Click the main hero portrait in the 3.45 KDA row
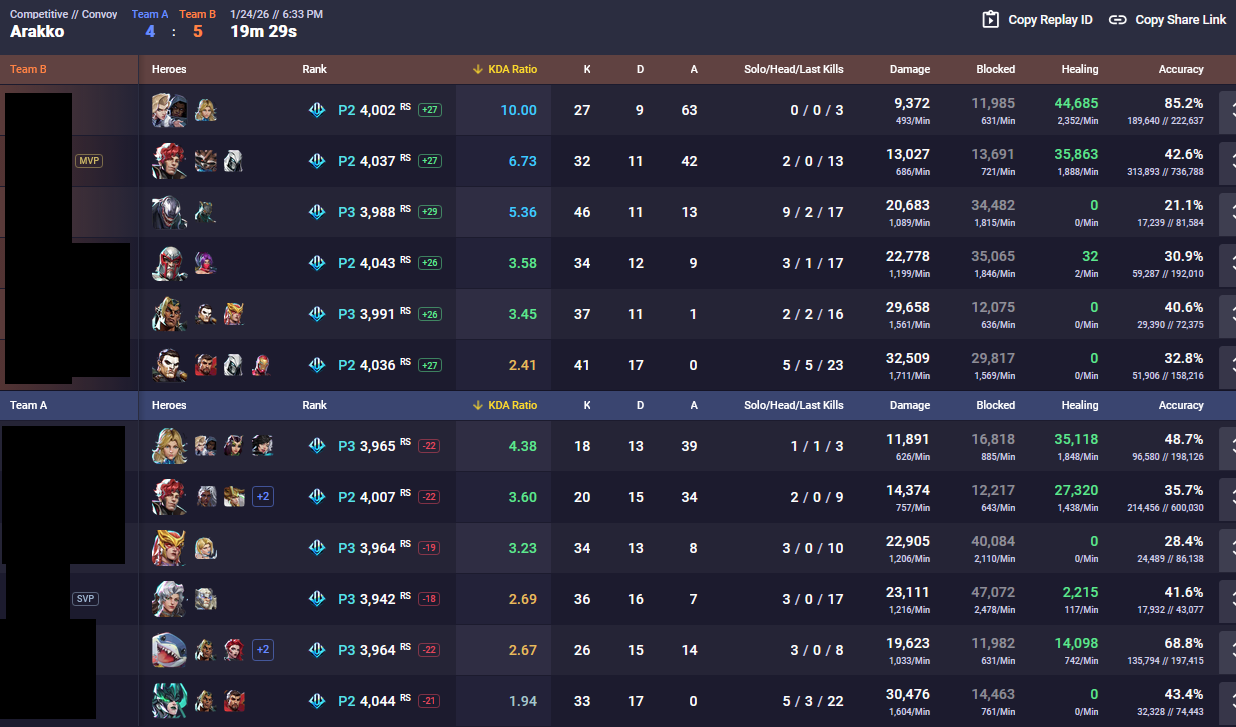The height and width of the screenshot is (727, 1236). (169, 314)
